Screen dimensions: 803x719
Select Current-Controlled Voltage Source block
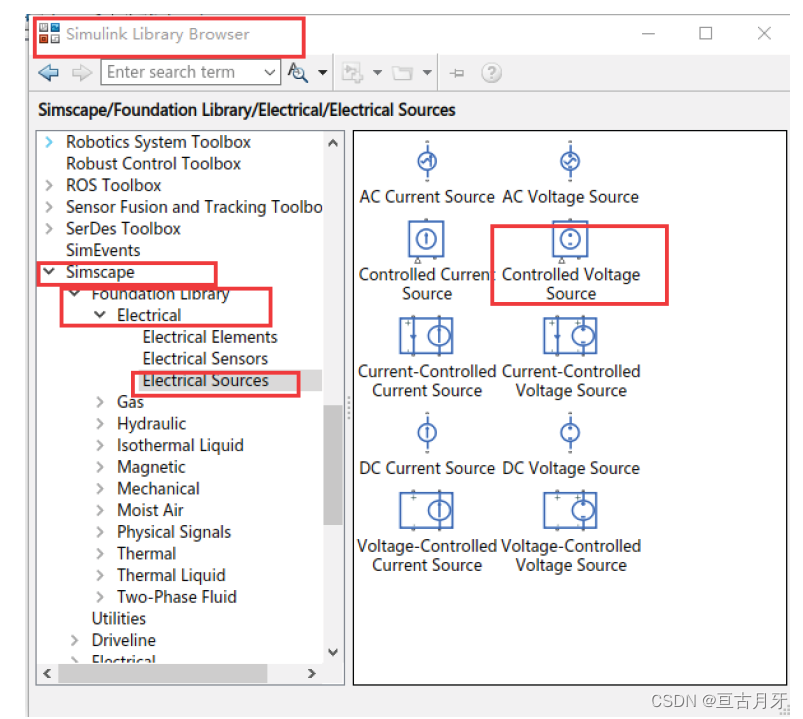571,358
